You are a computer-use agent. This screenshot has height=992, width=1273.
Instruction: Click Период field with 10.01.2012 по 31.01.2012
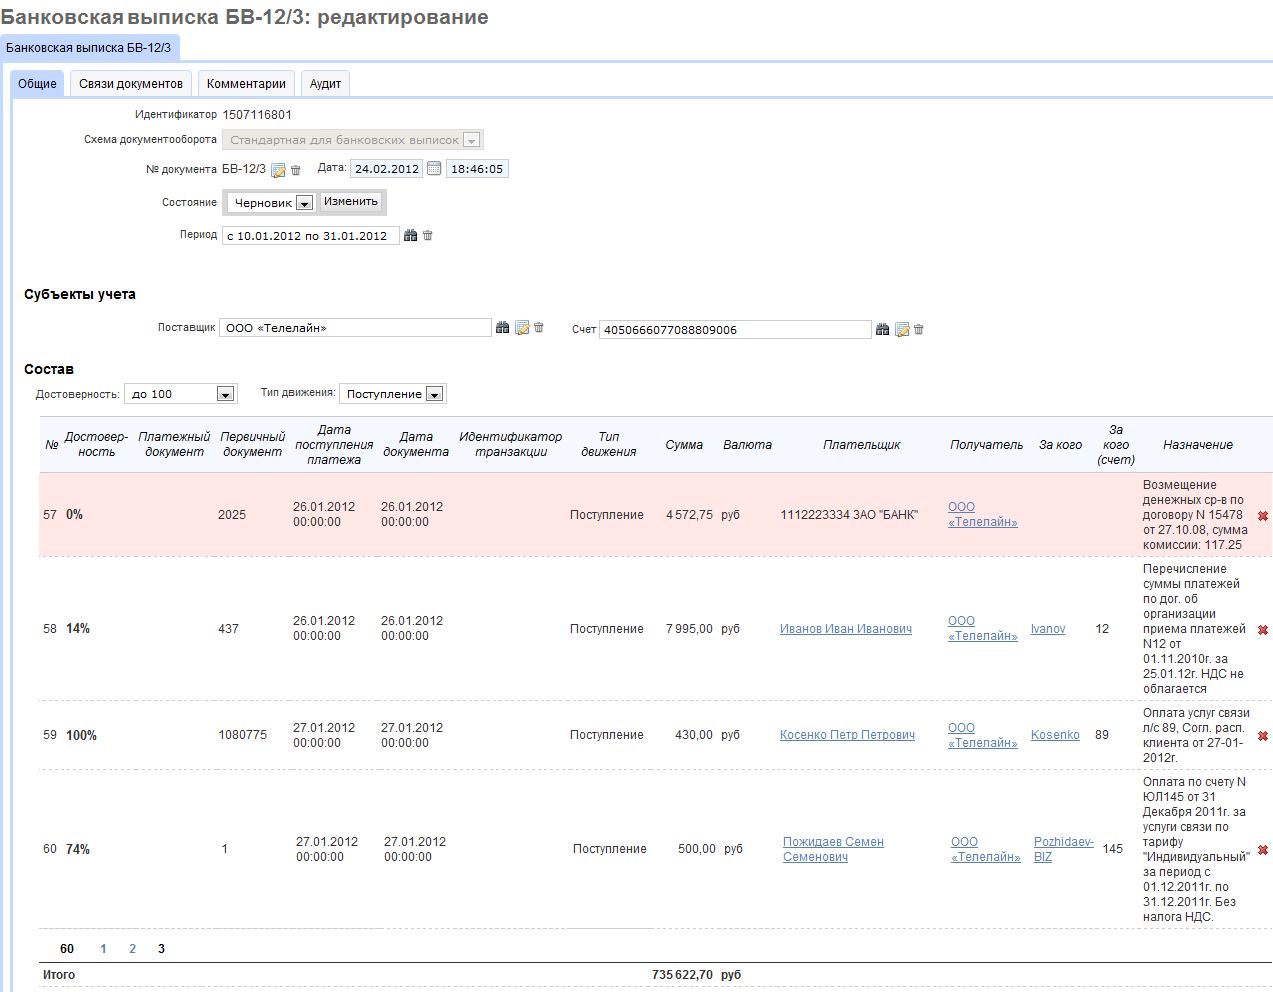coord(311,236)
